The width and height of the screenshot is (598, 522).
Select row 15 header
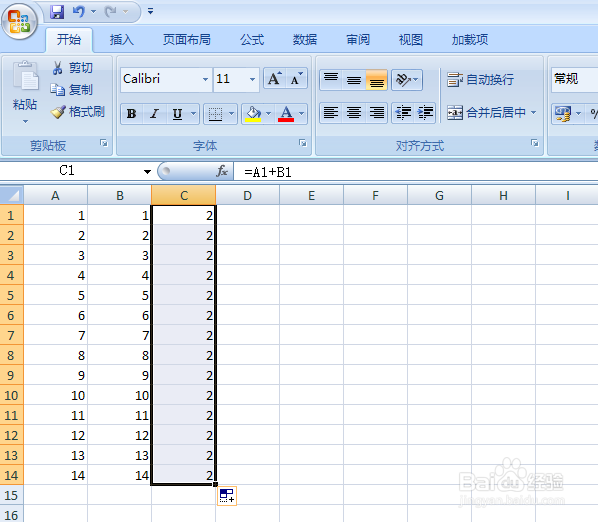pyautogui.click(x=11, y=495)
